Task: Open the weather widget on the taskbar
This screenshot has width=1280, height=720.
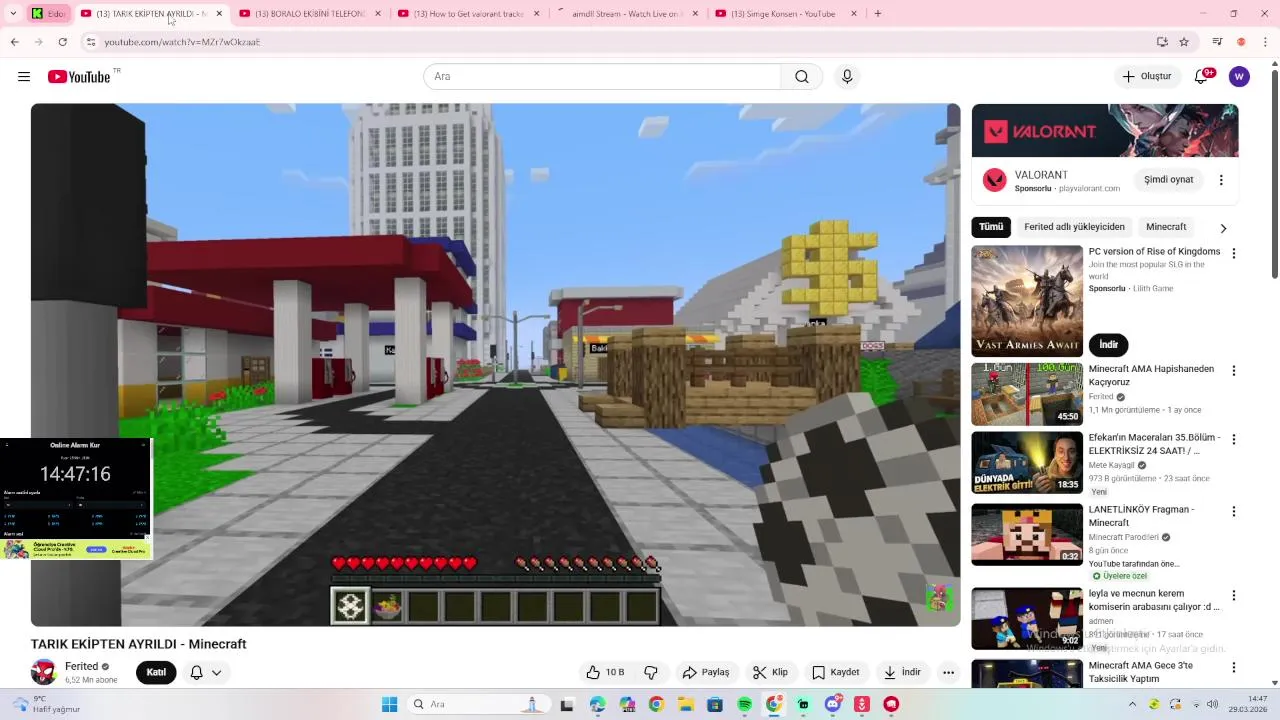Action: click(46, 704)
